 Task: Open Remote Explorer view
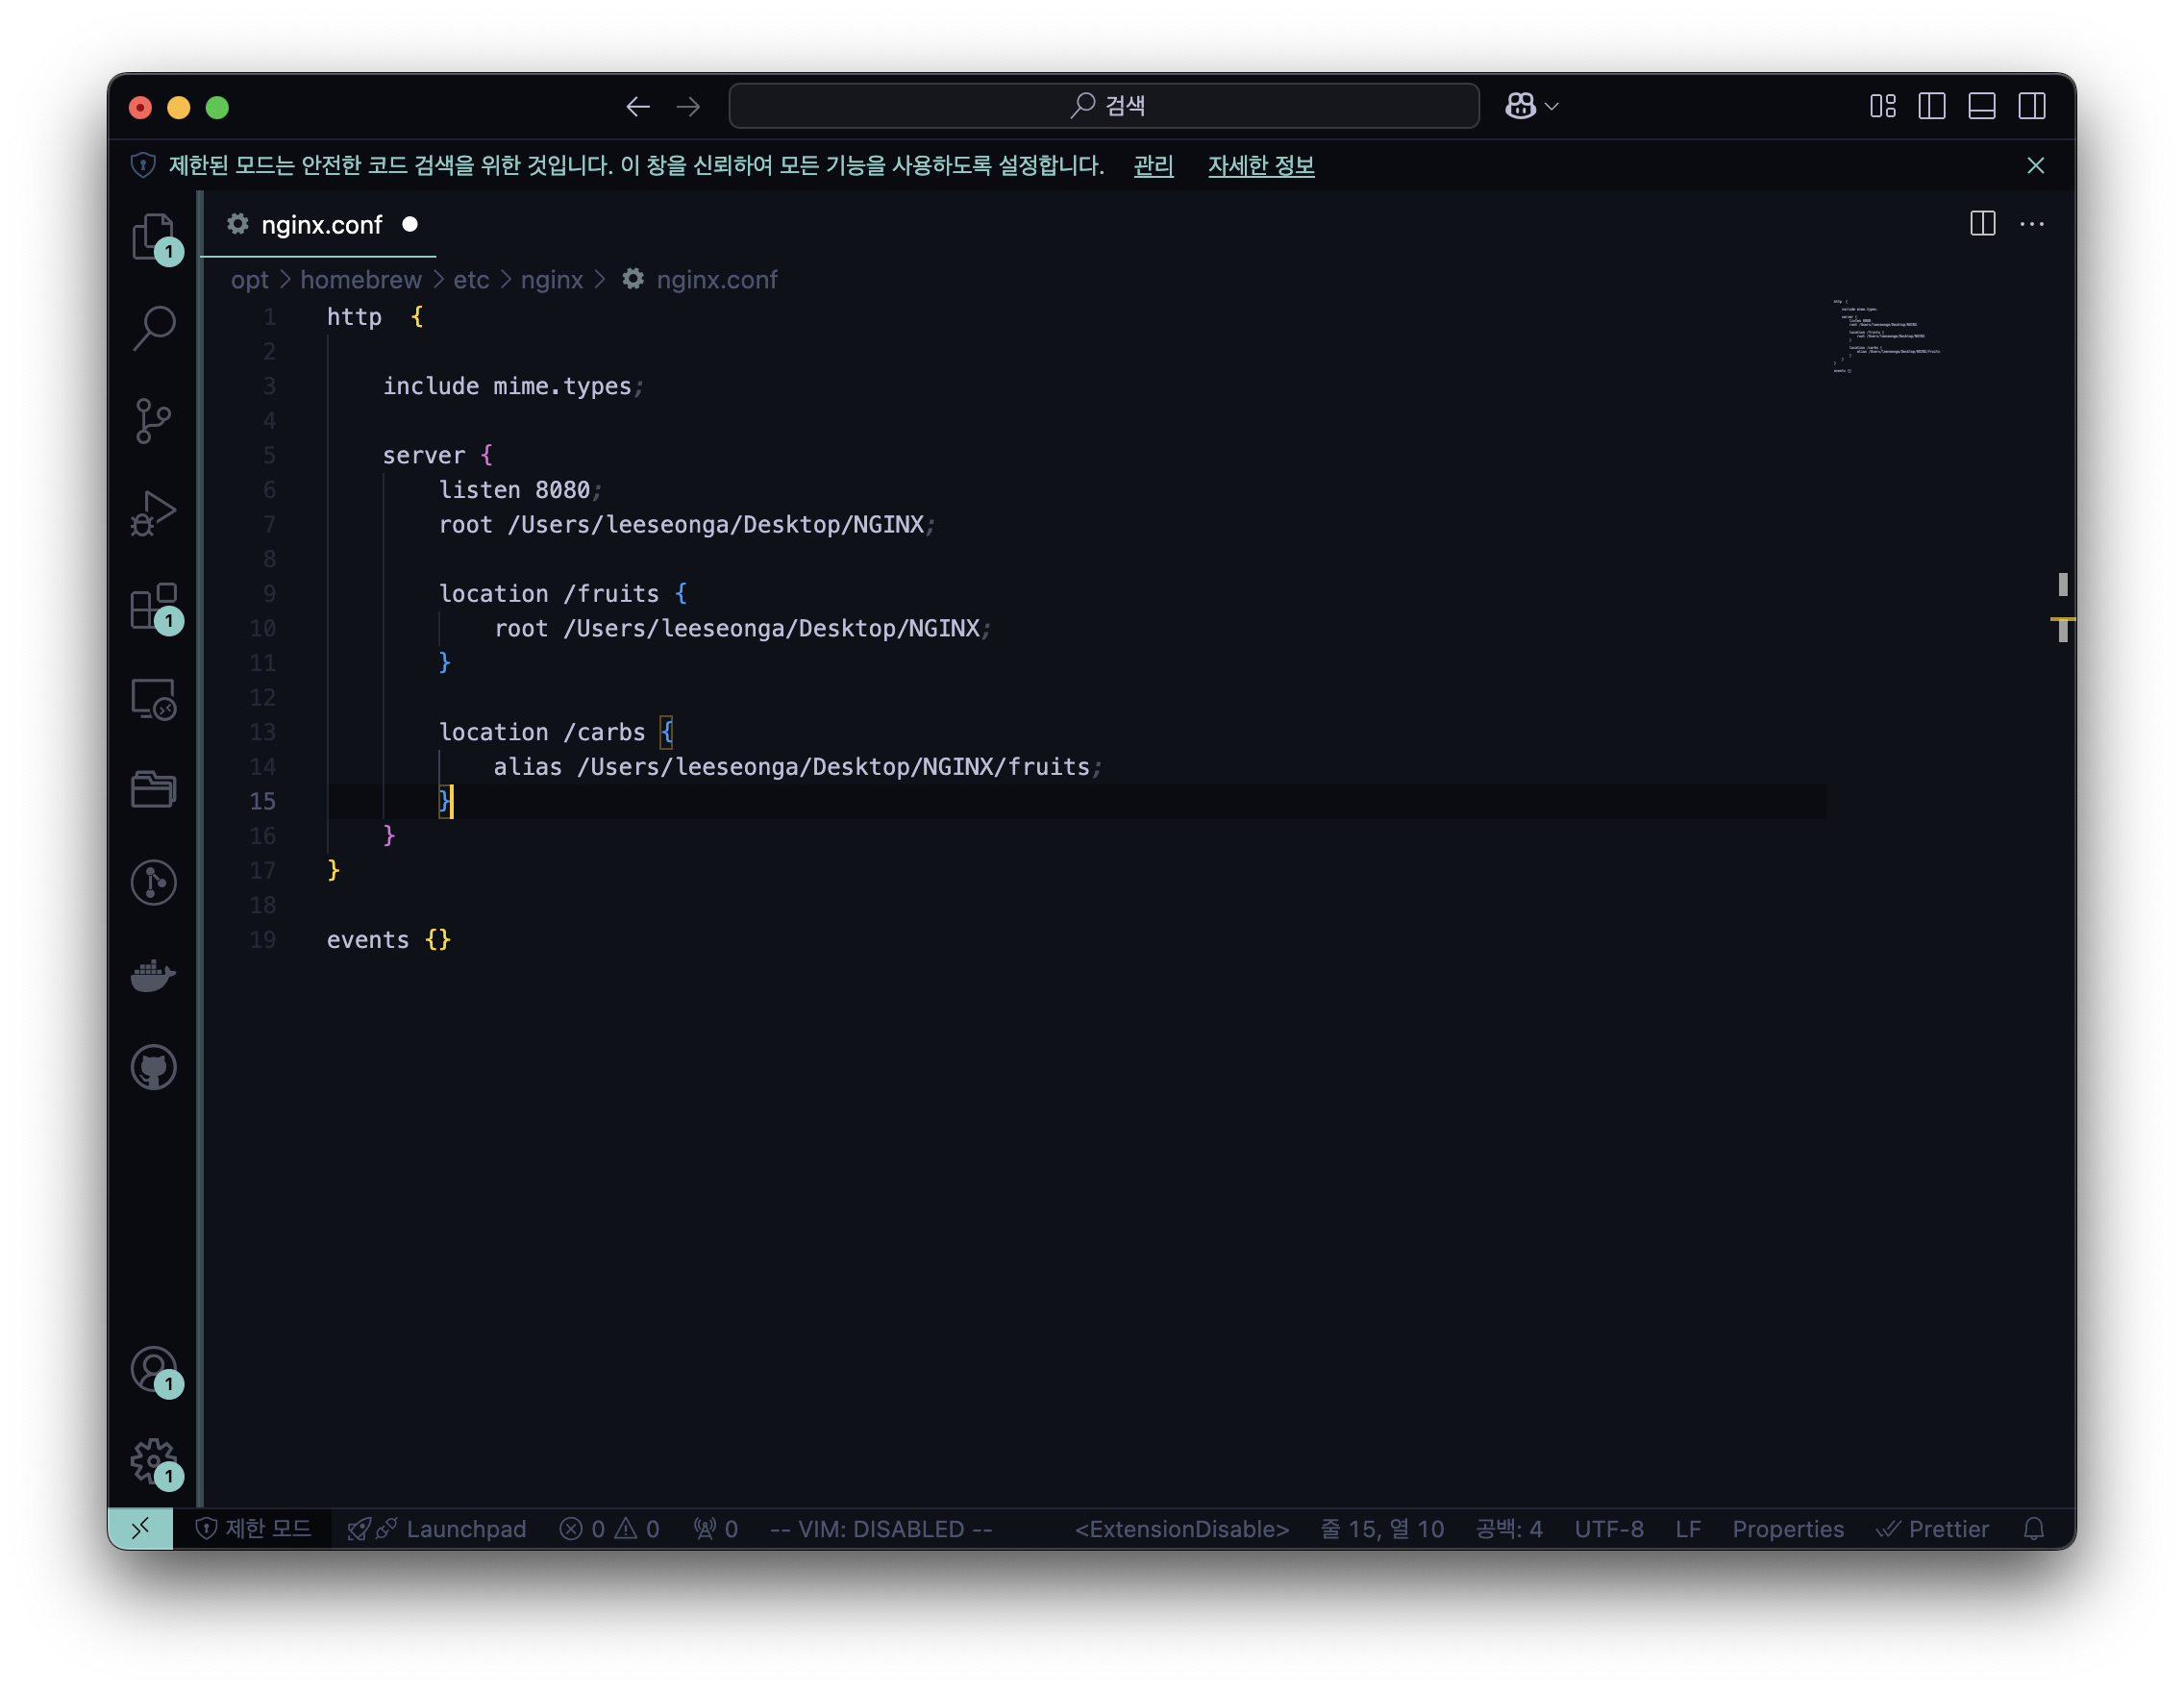pos(153,698)
